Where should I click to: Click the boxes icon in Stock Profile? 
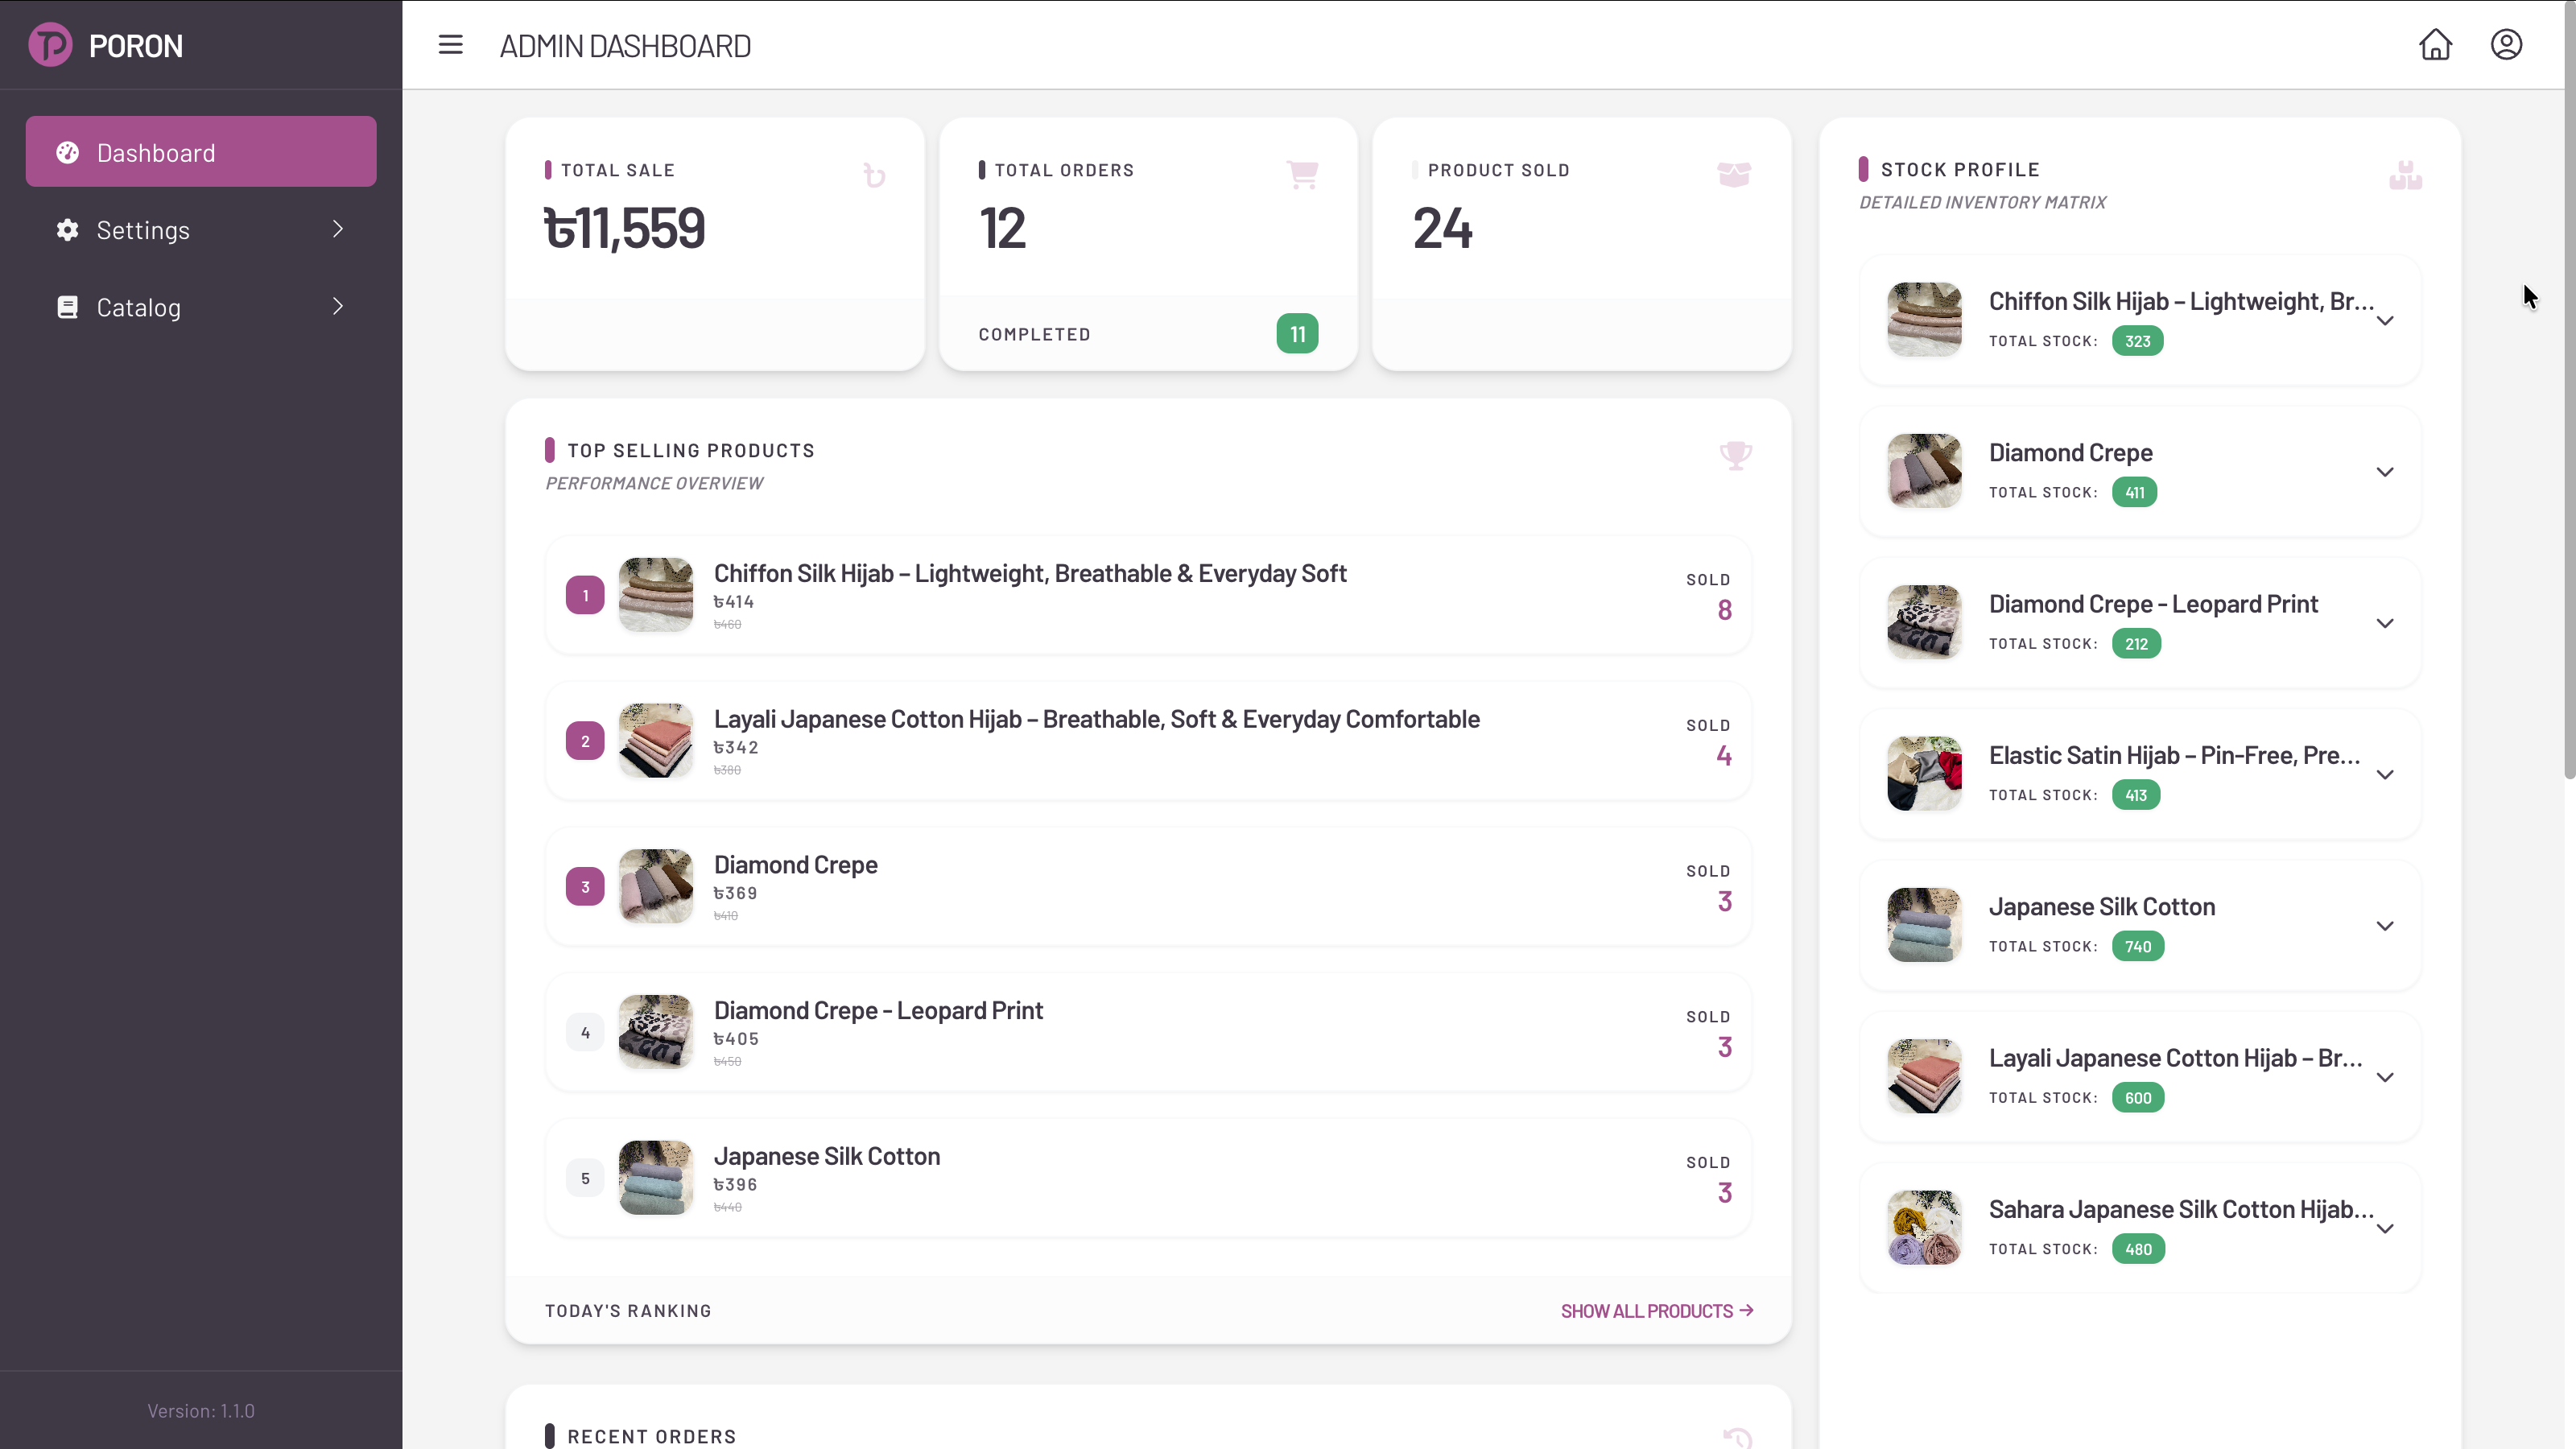[2405, 175]
